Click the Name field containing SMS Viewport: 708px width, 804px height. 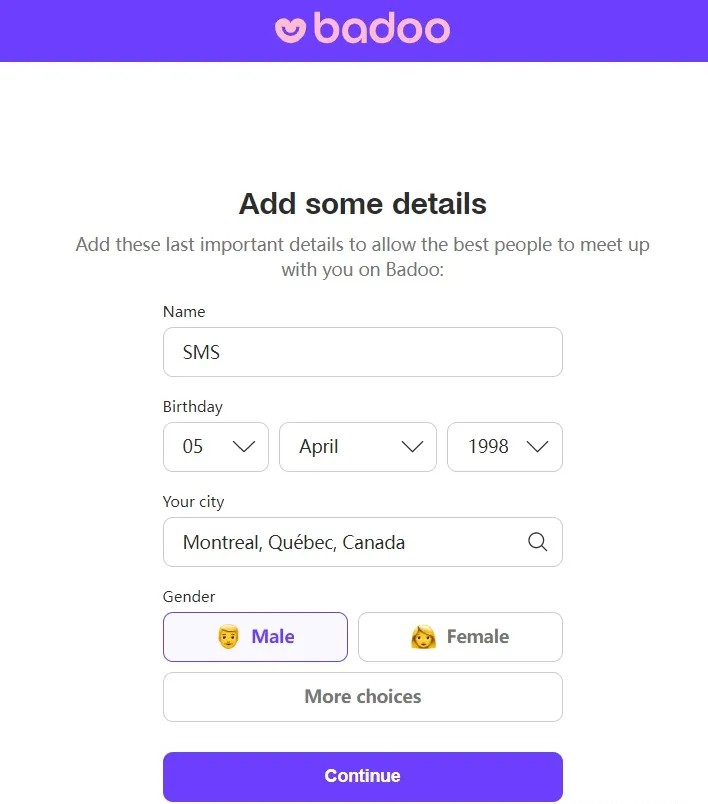coord(362,352)
